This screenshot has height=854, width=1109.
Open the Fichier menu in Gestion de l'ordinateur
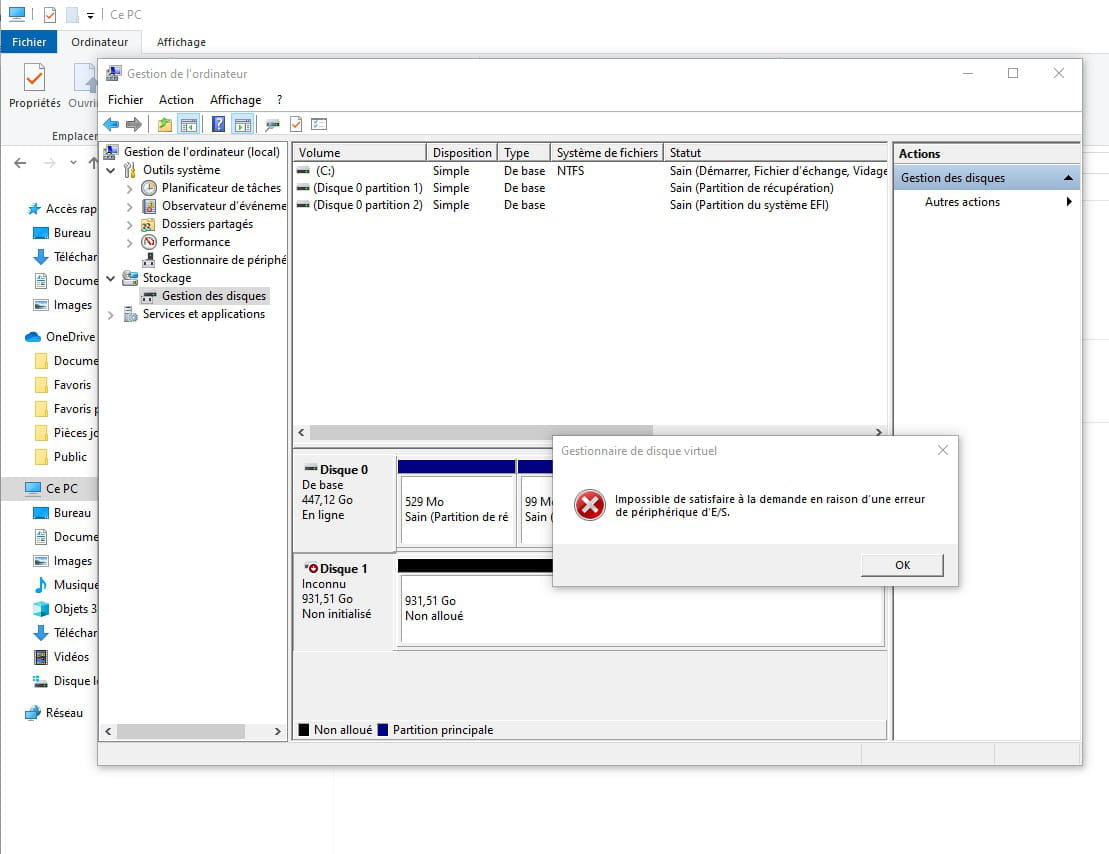click(x=125, y=100)
